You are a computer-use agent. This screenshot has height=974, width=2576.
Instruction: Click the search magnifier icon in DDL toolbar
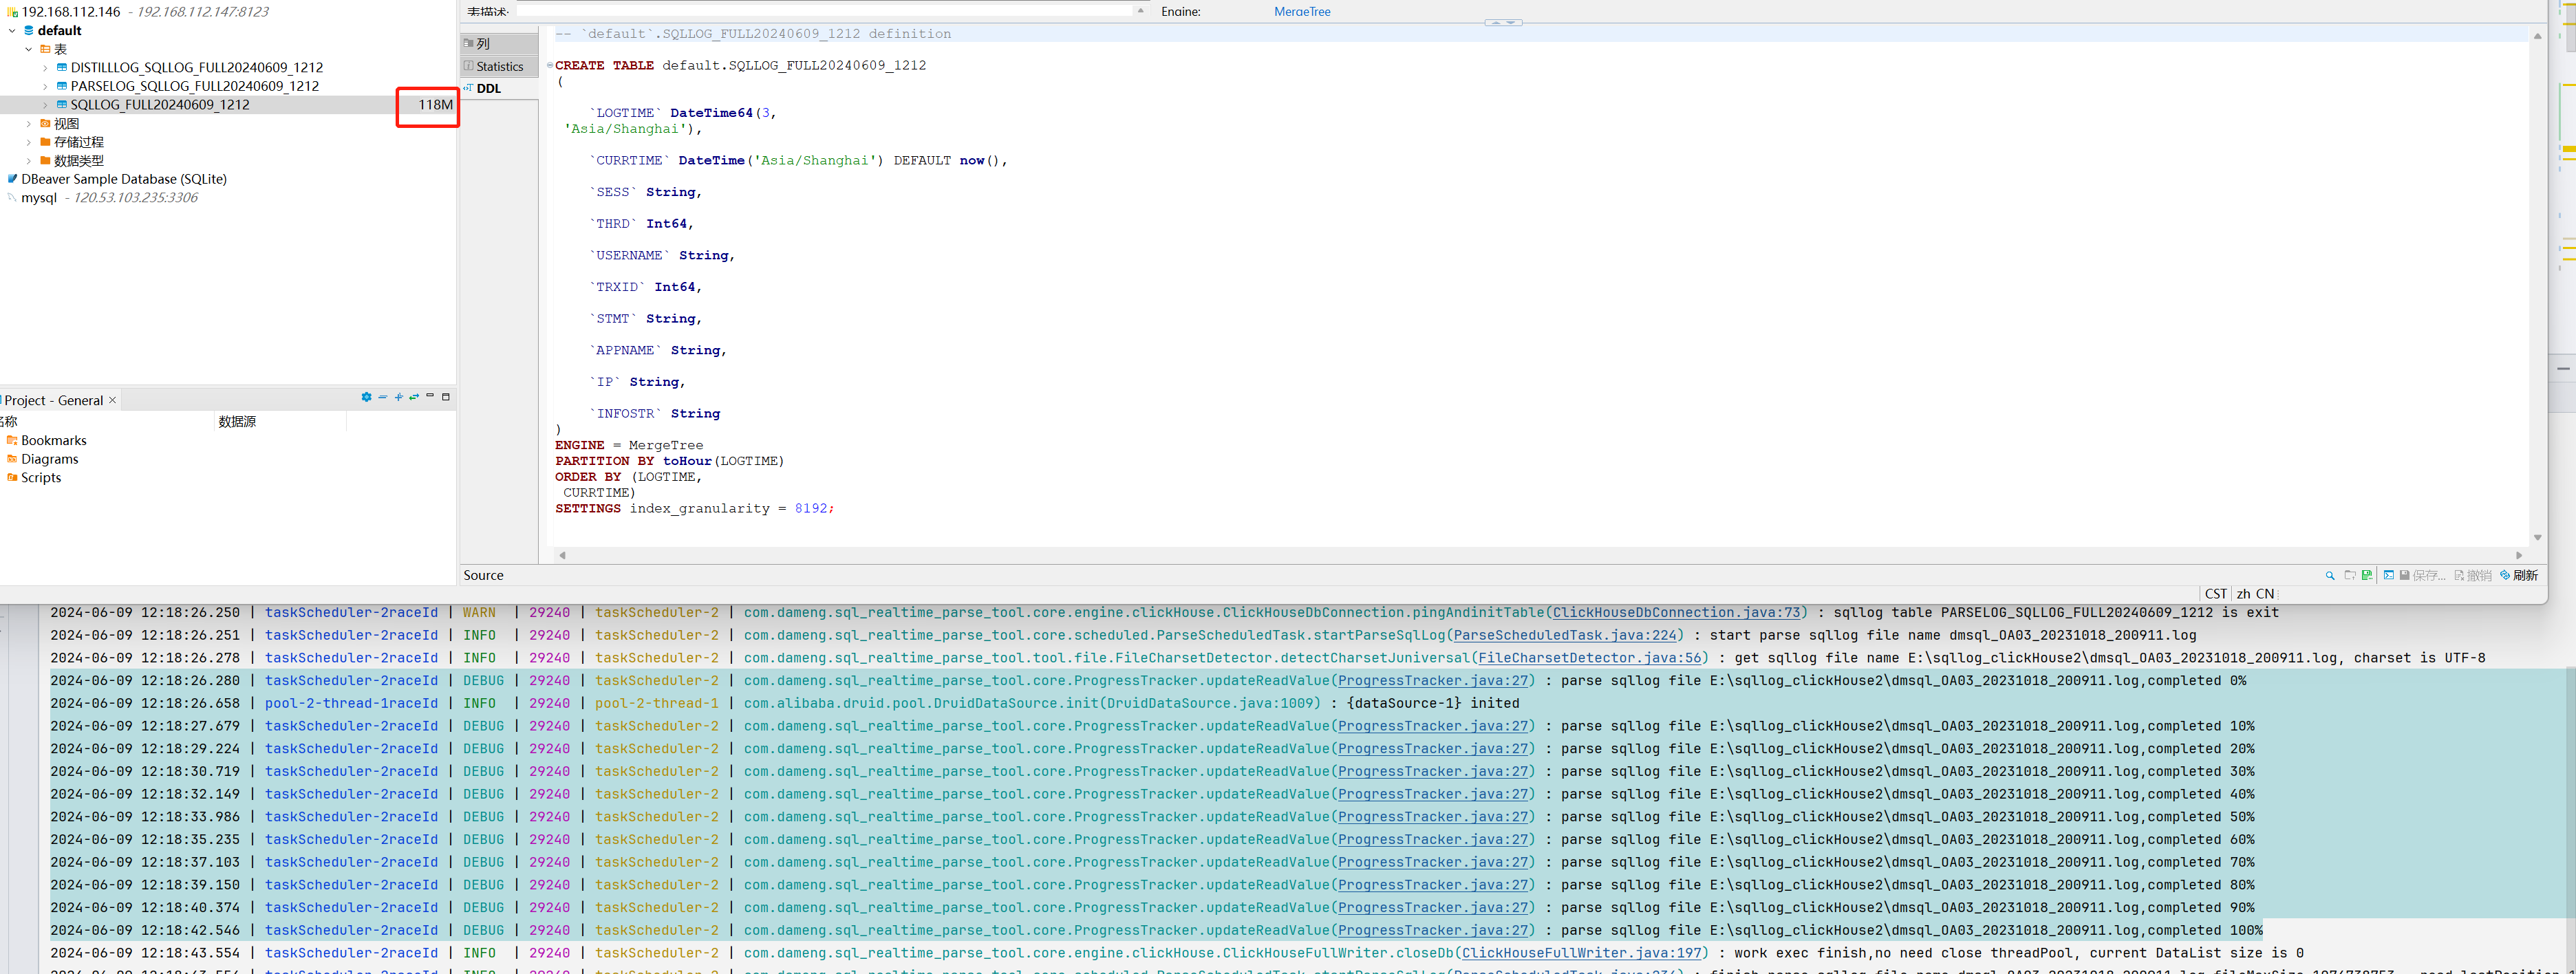coord(2330,575)
